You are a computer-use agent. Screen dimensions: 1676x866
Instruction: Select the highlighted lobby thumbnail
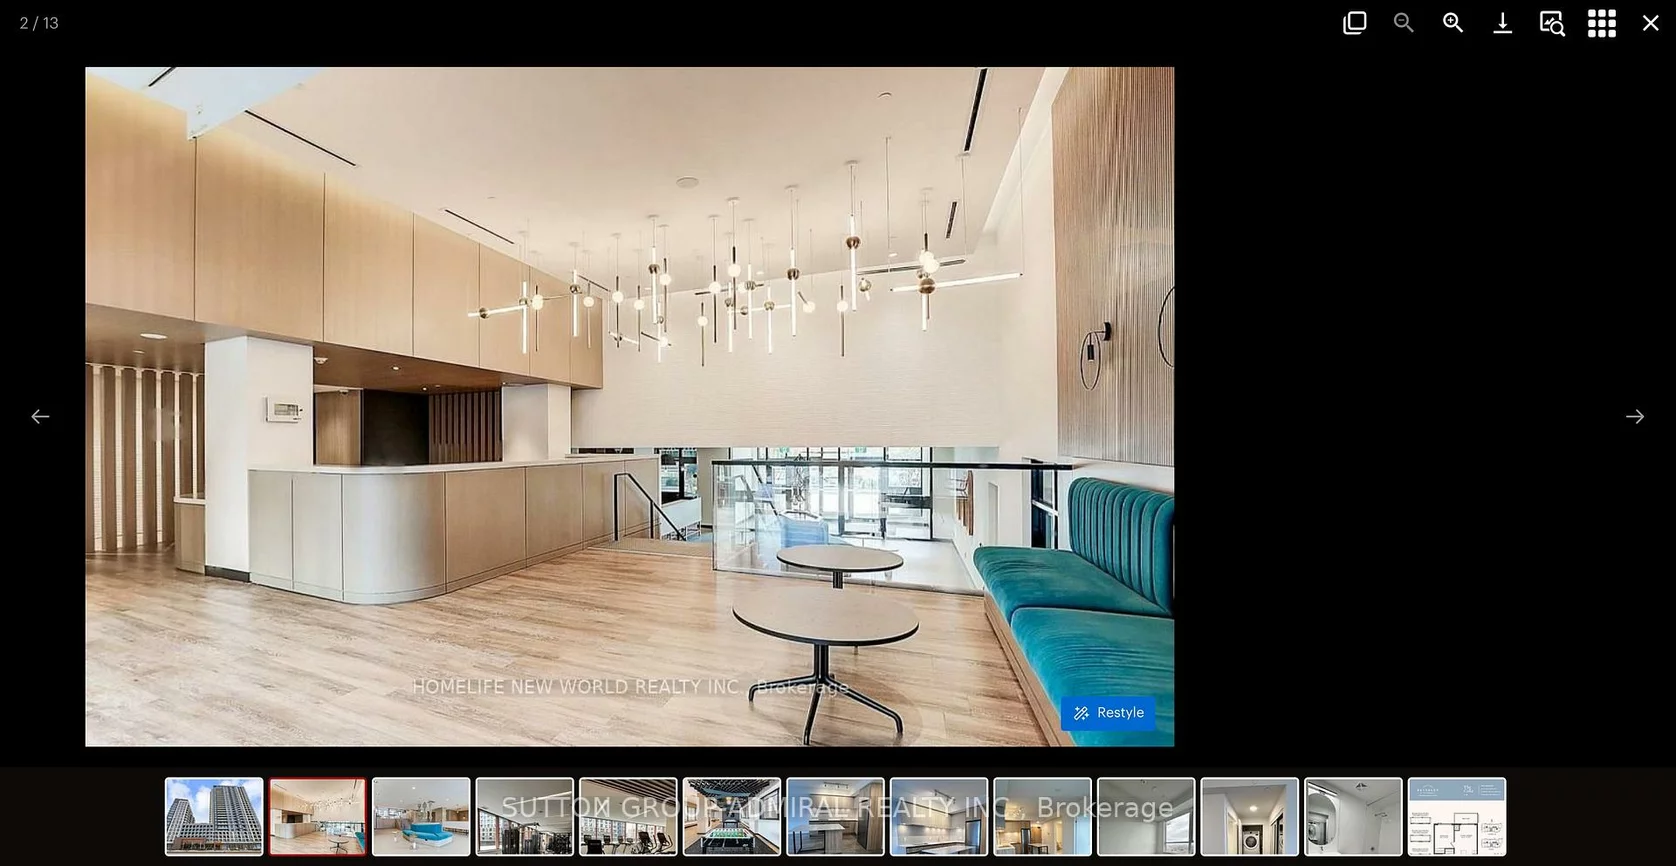[317, 817]
